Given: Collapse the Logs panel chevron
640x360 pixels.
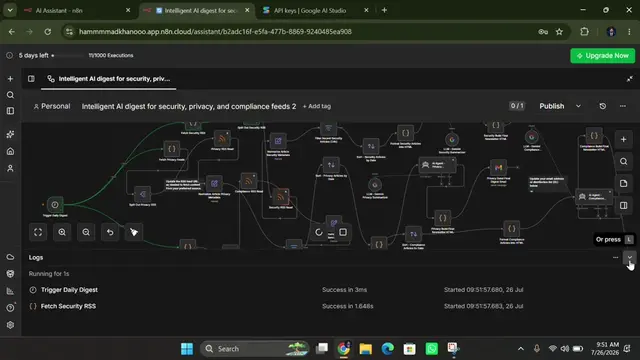Looking at the screenshot, I should 629,257.
